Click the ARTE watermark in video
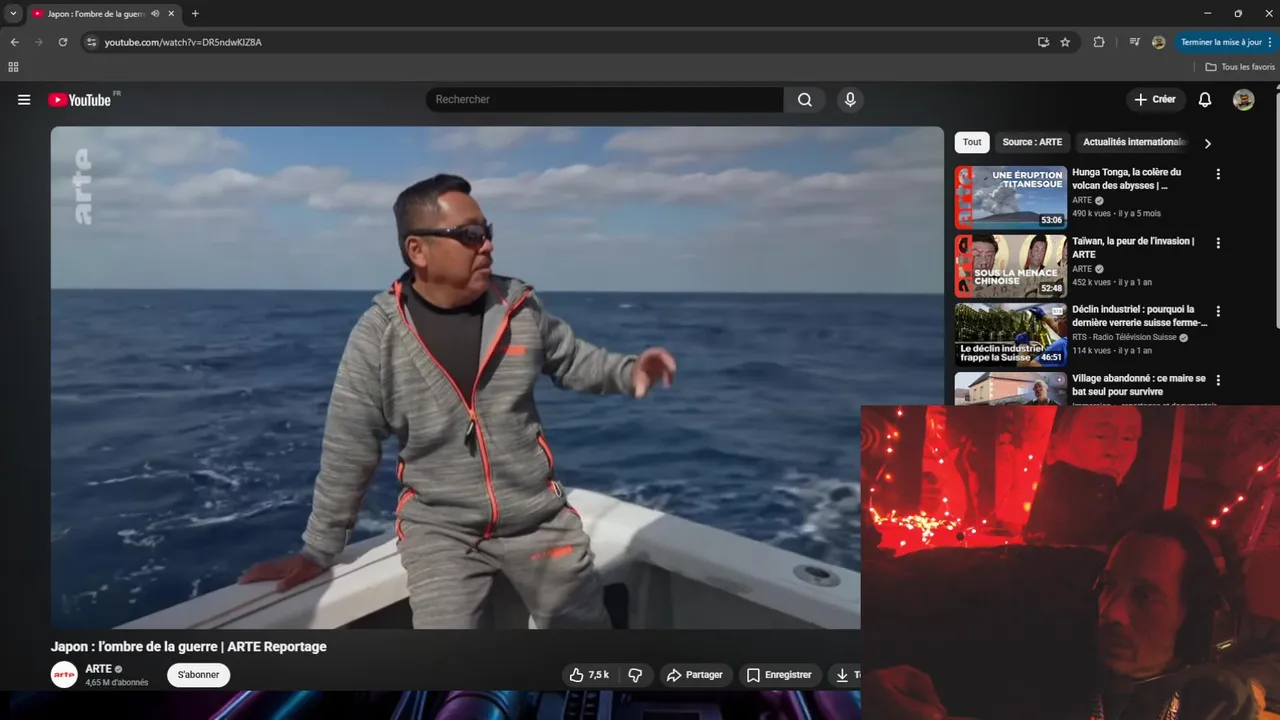 tap(83, 186)
